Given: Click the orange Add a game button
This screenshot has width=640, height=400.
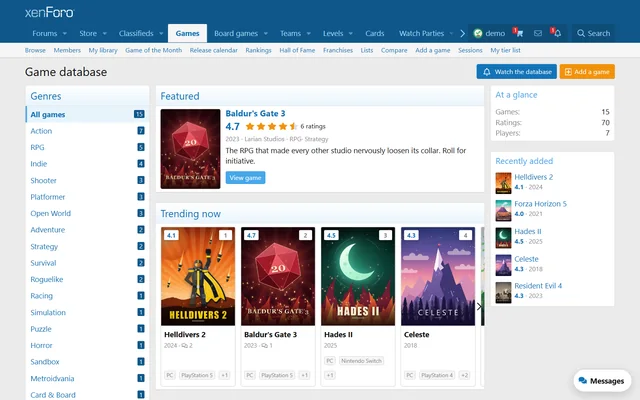Looking at the screenshot, I should 587,72.
